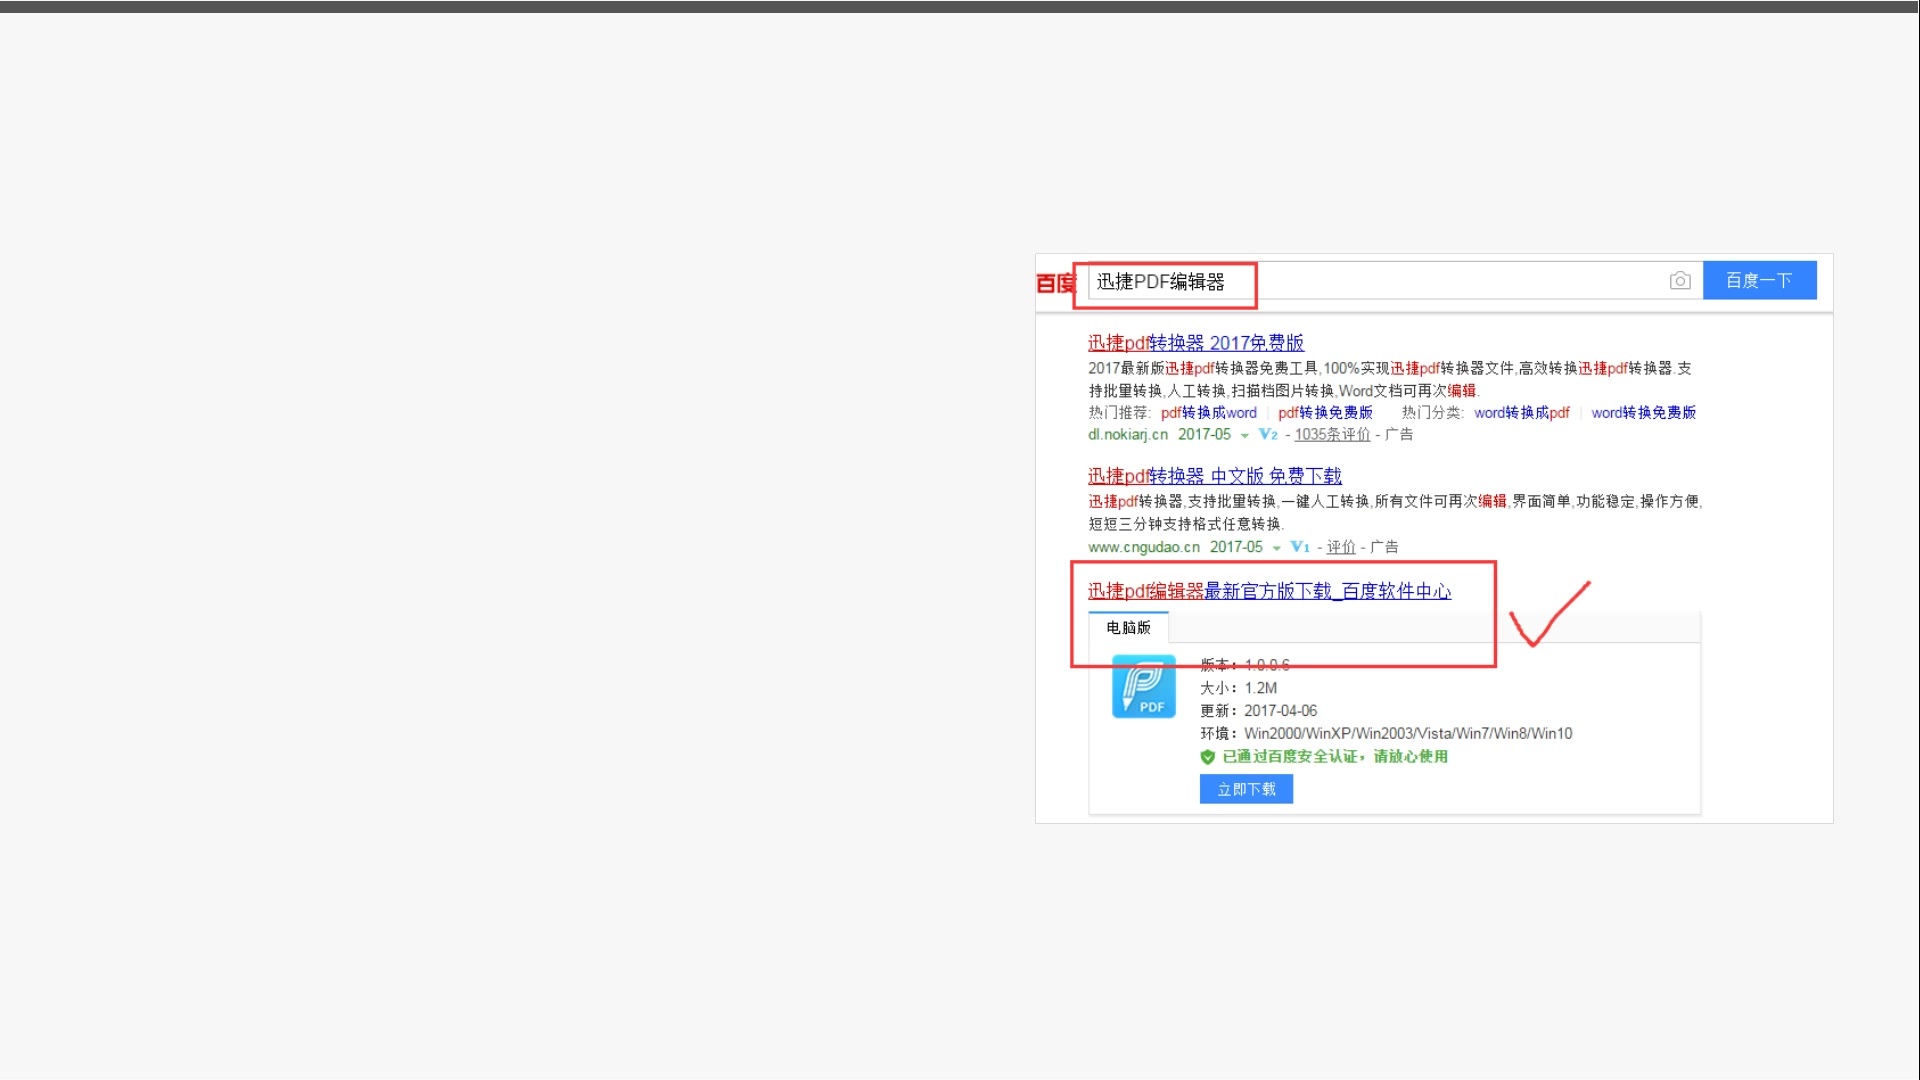Click the green Baidu security shield icon
The height and width of the screenshot is (1080, 1920).
pyautogui.click(x=1208, y=757)
